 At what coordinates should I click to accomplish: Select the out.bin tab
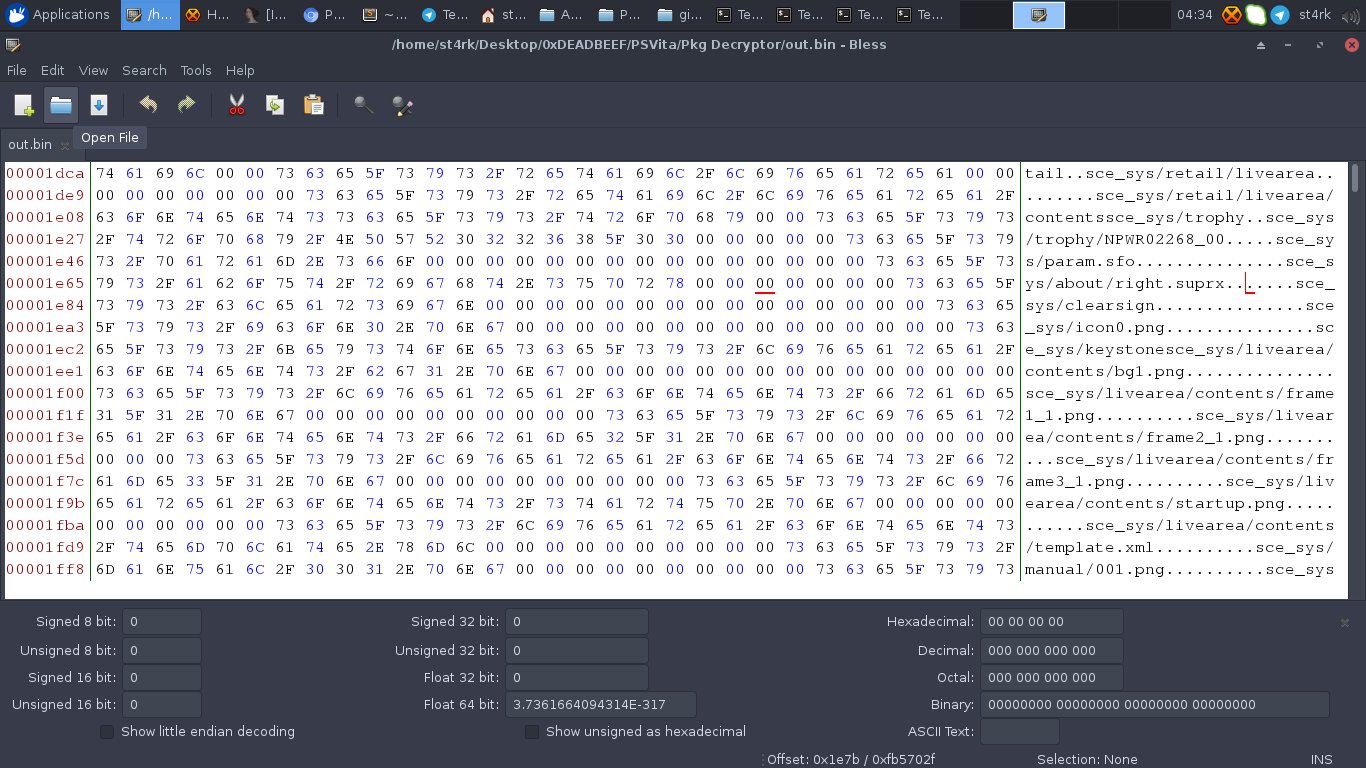[x=30, y=145]
